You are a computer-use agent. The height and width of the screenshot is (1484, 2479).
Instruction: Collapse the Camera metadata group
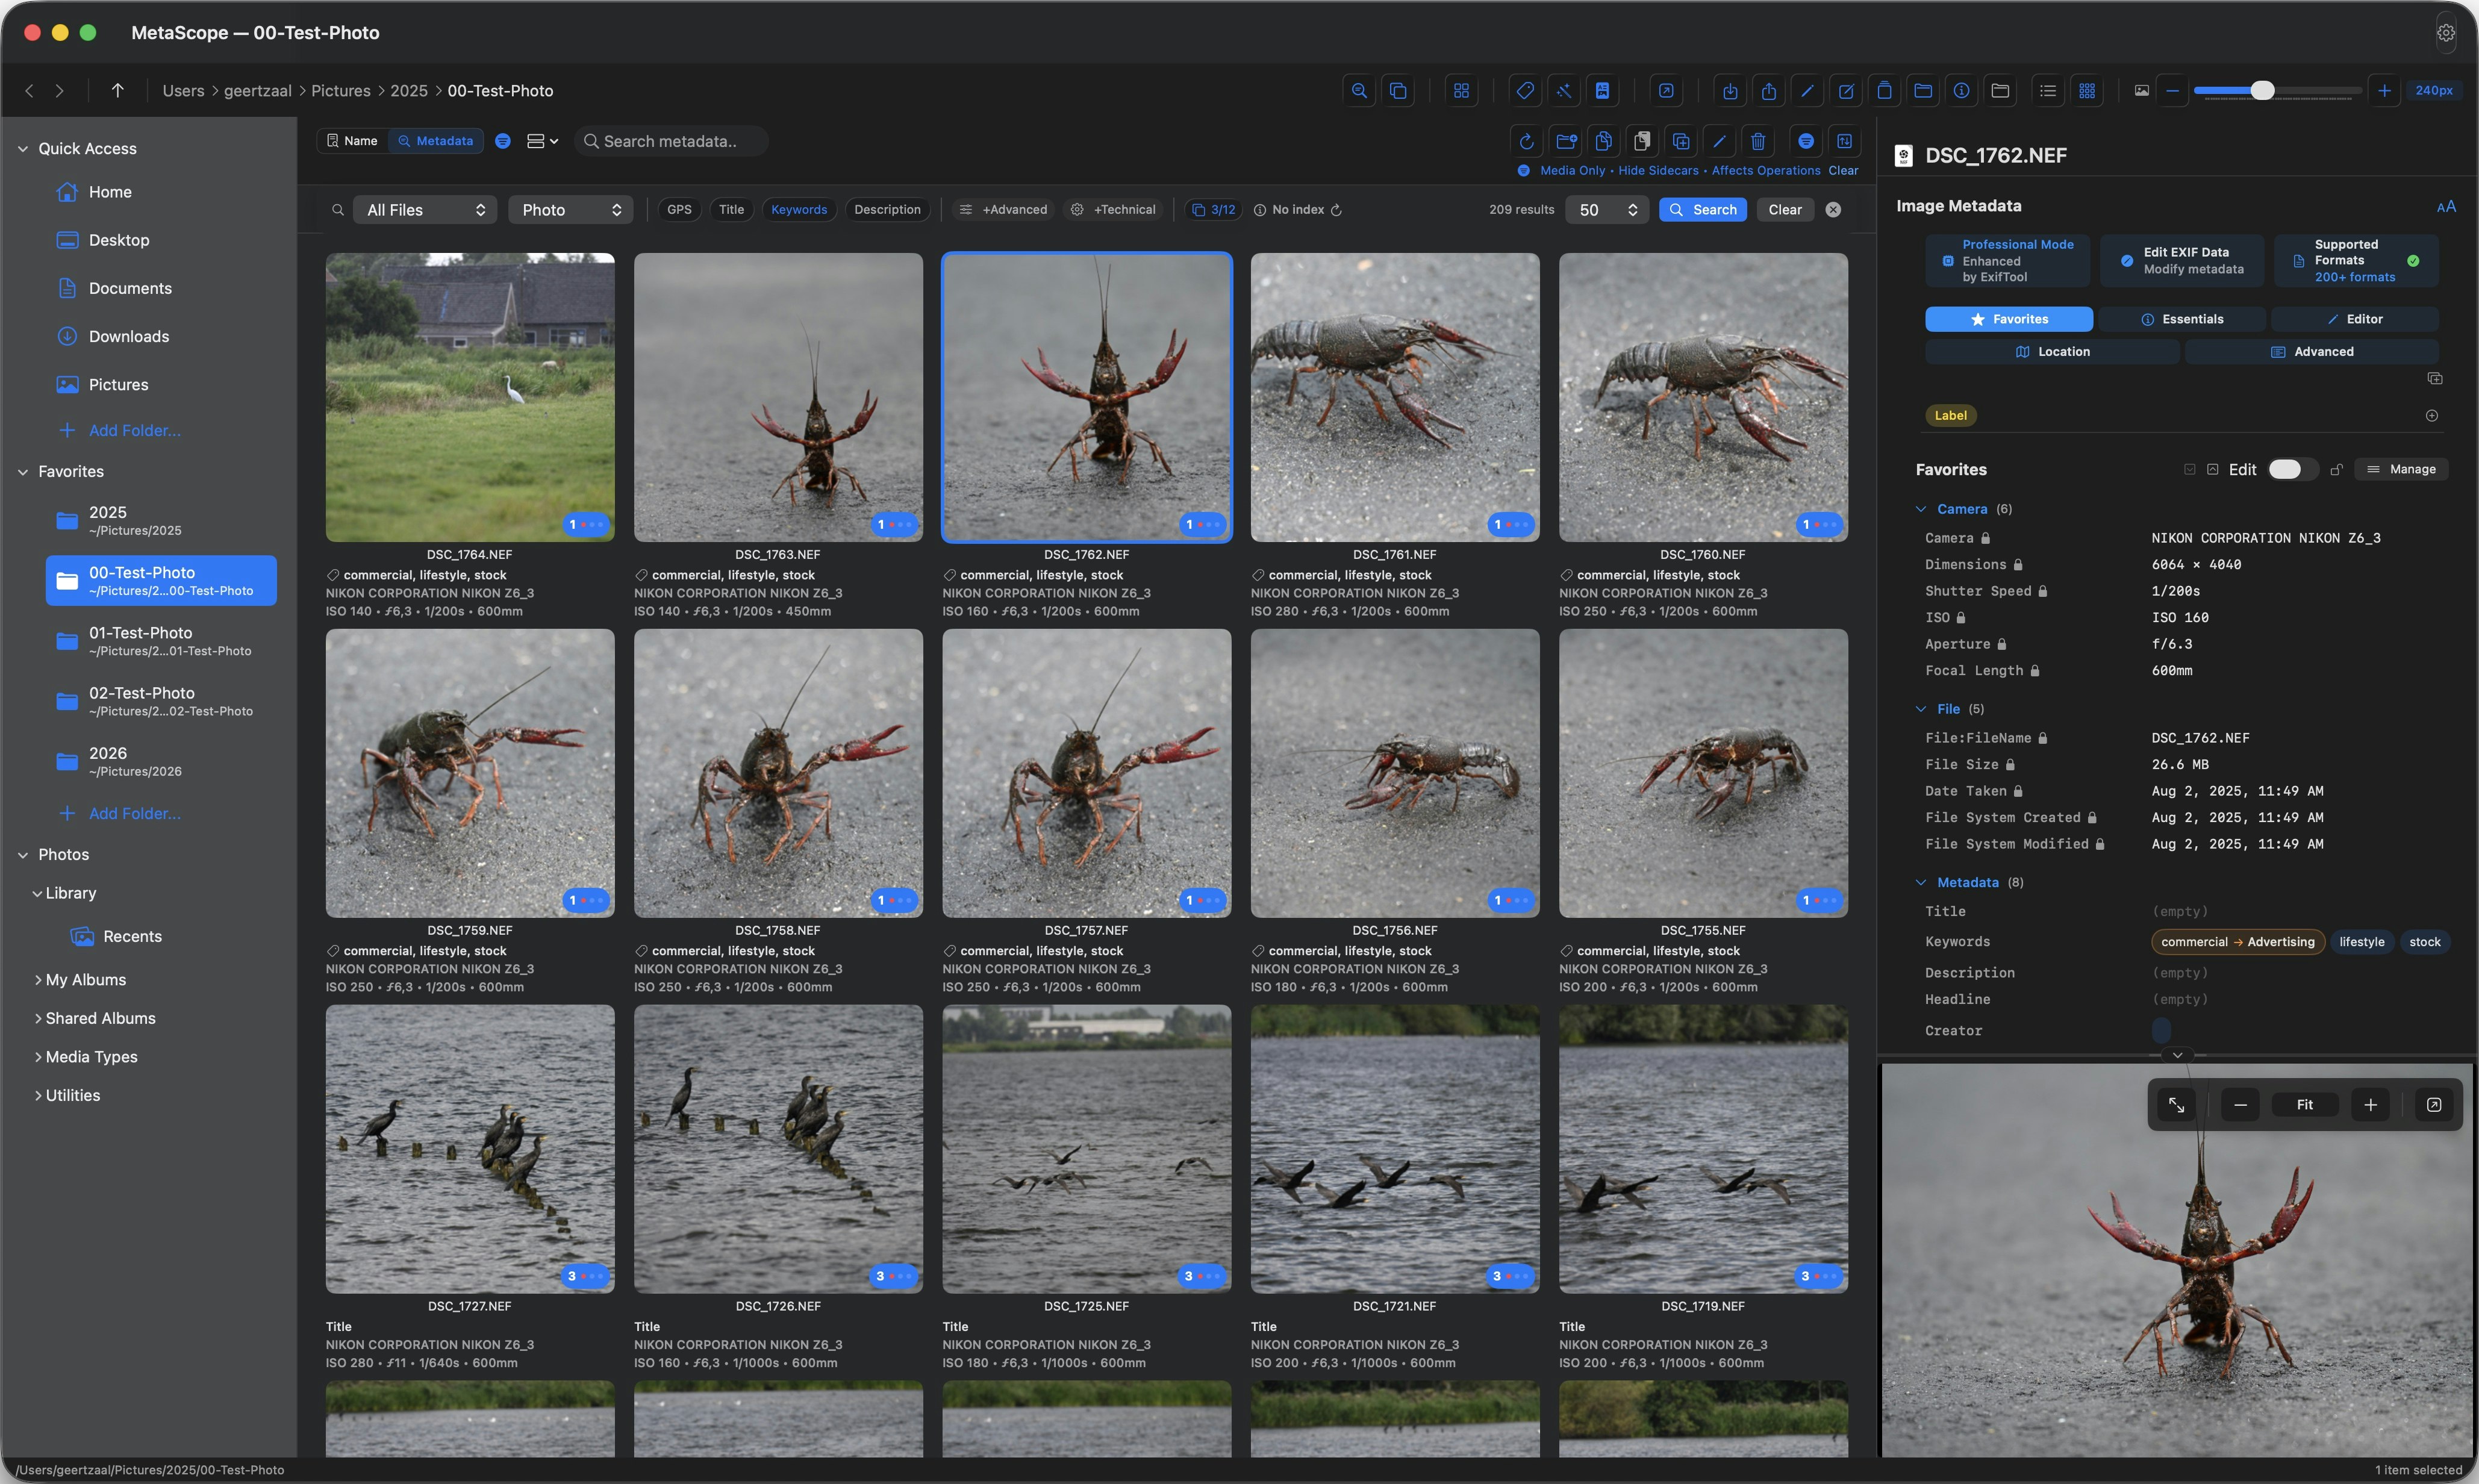[1921, 509]
